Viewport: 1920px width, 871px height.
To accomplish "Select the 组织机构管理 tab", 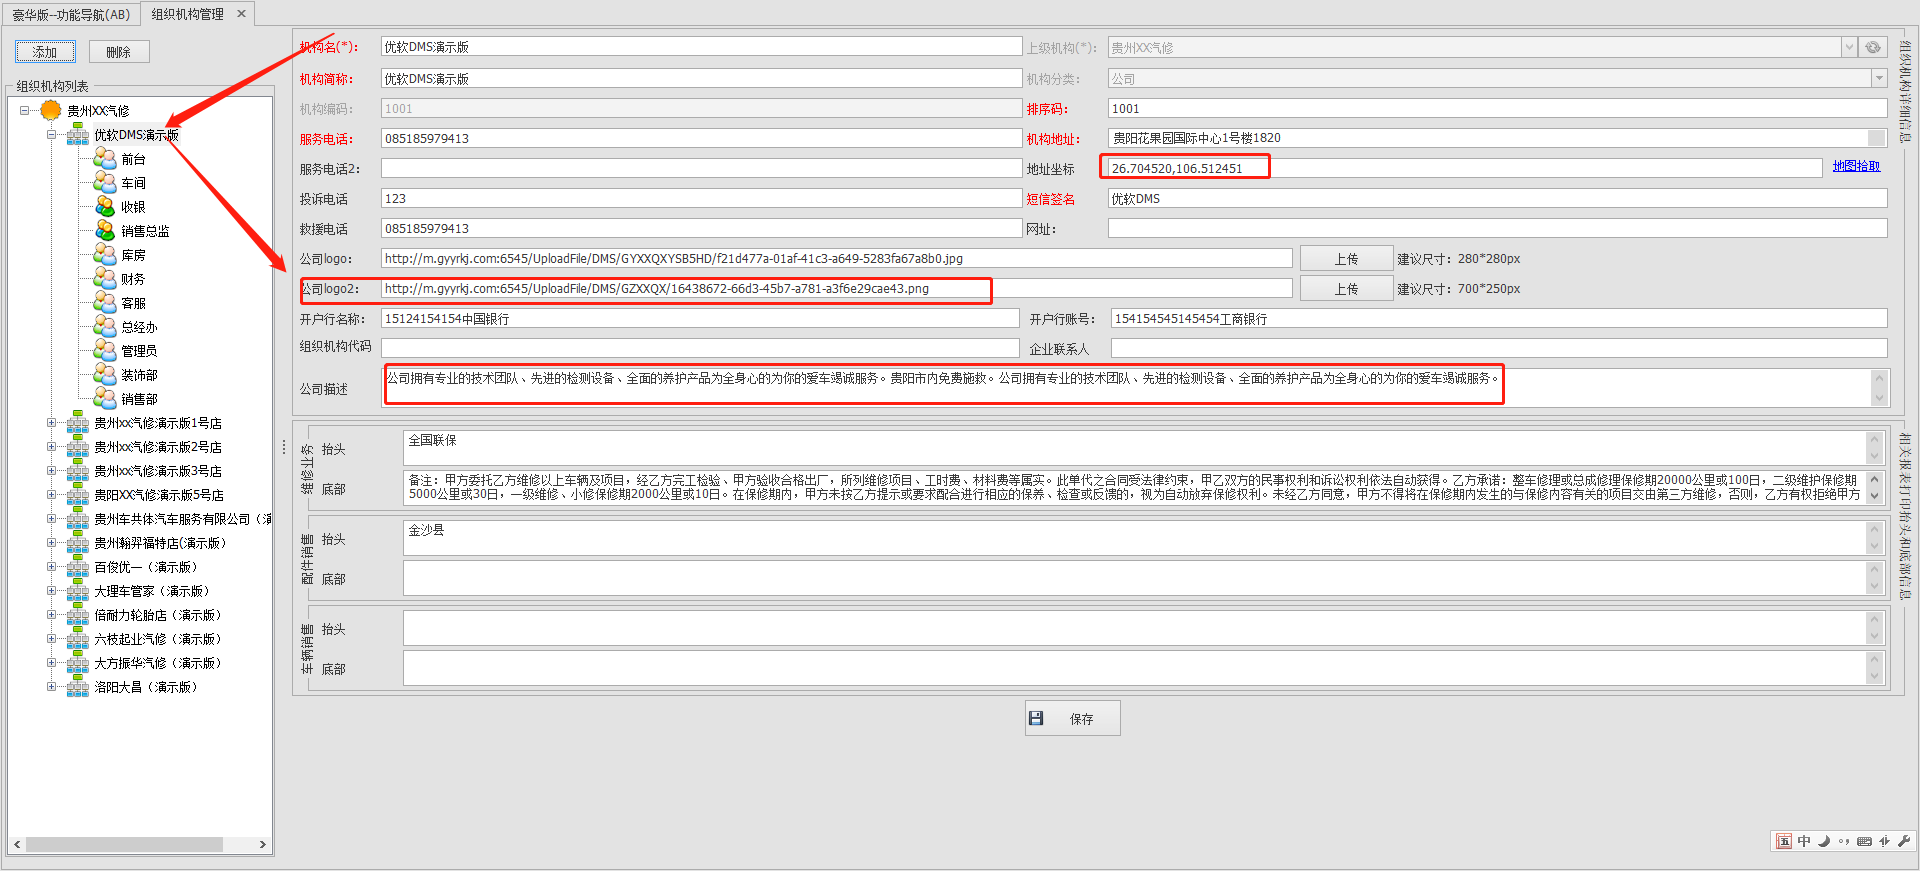I will 188,14.
